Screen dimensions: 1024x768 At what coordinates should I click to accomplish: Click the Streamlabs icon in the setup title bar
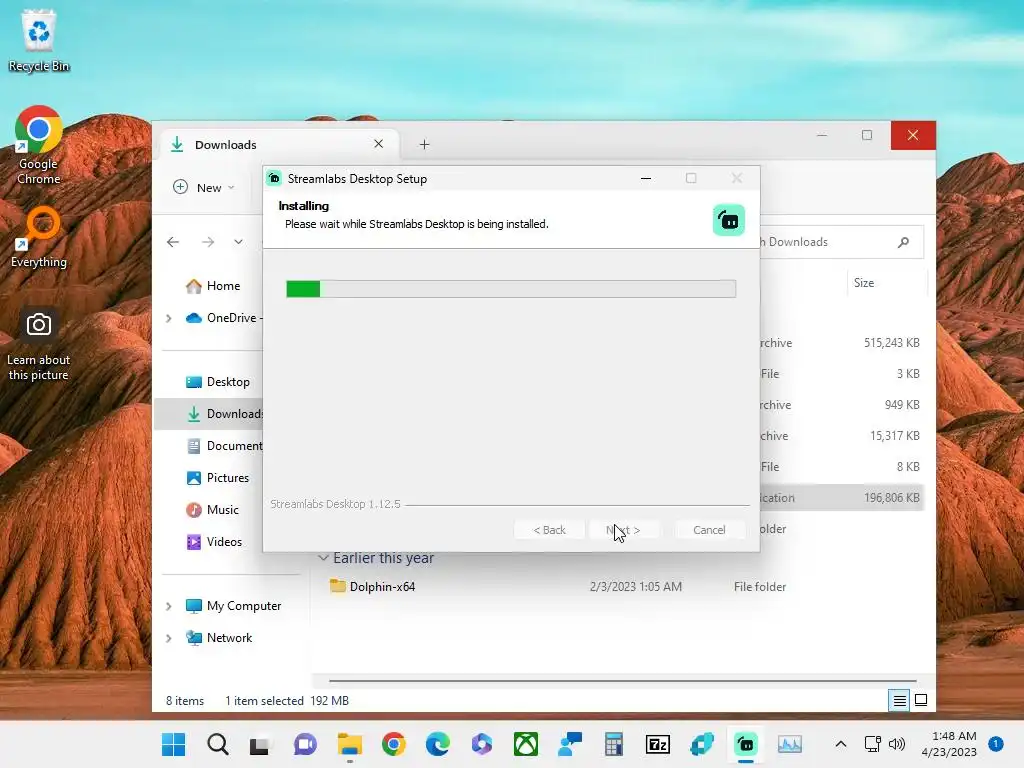point(275,178)
